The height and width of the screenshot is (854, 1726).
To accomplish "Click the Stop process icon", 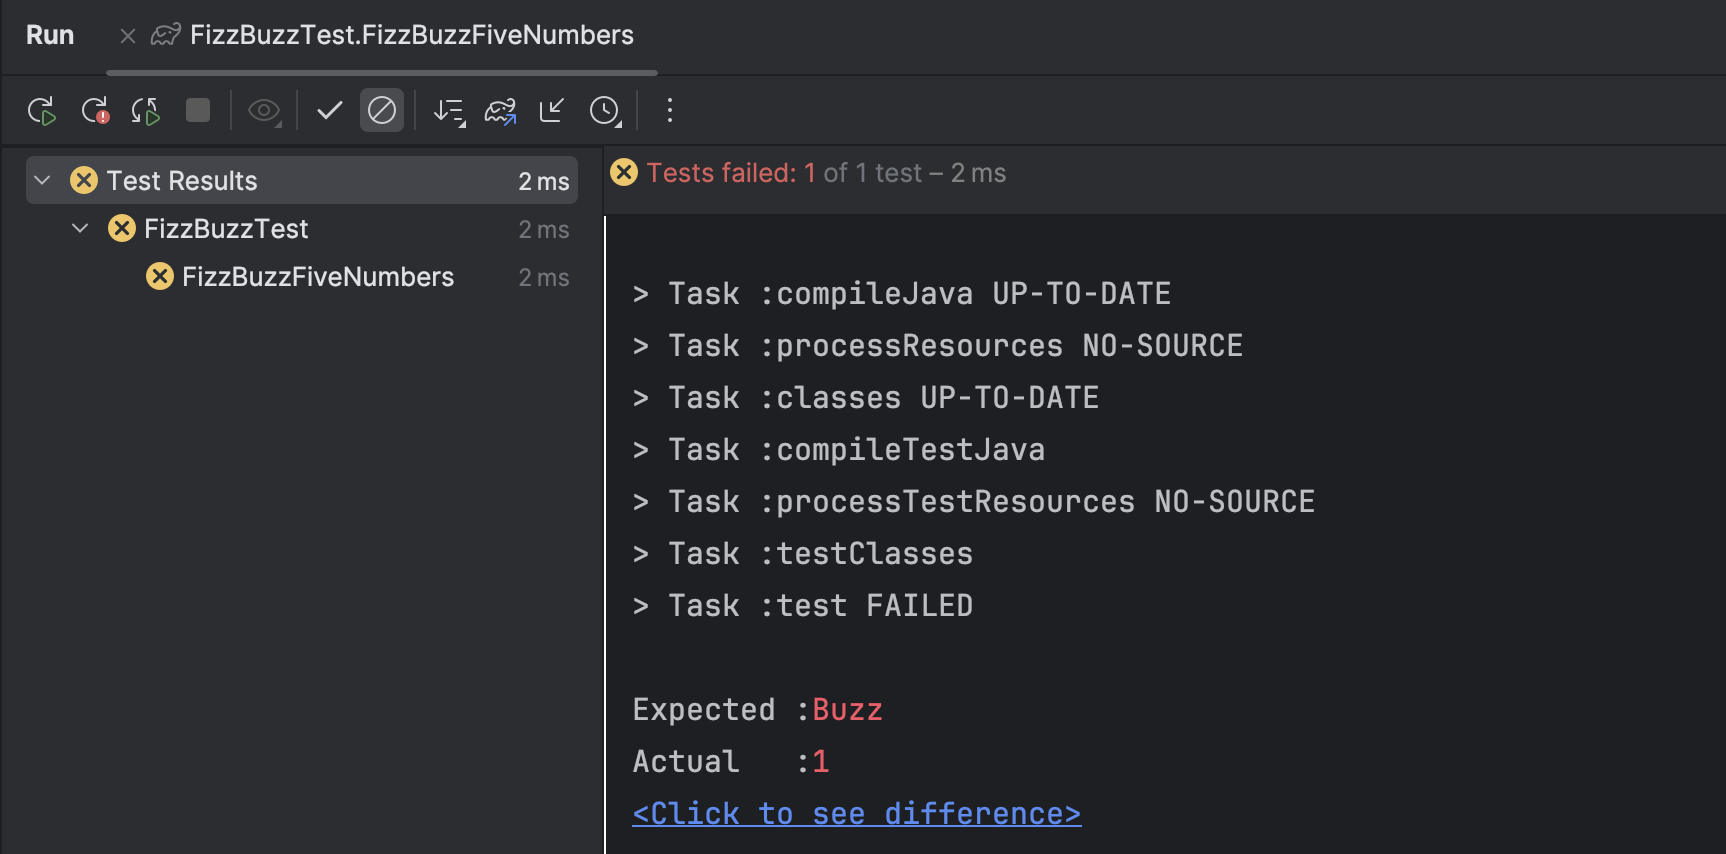I will click(x=197, y=110).
